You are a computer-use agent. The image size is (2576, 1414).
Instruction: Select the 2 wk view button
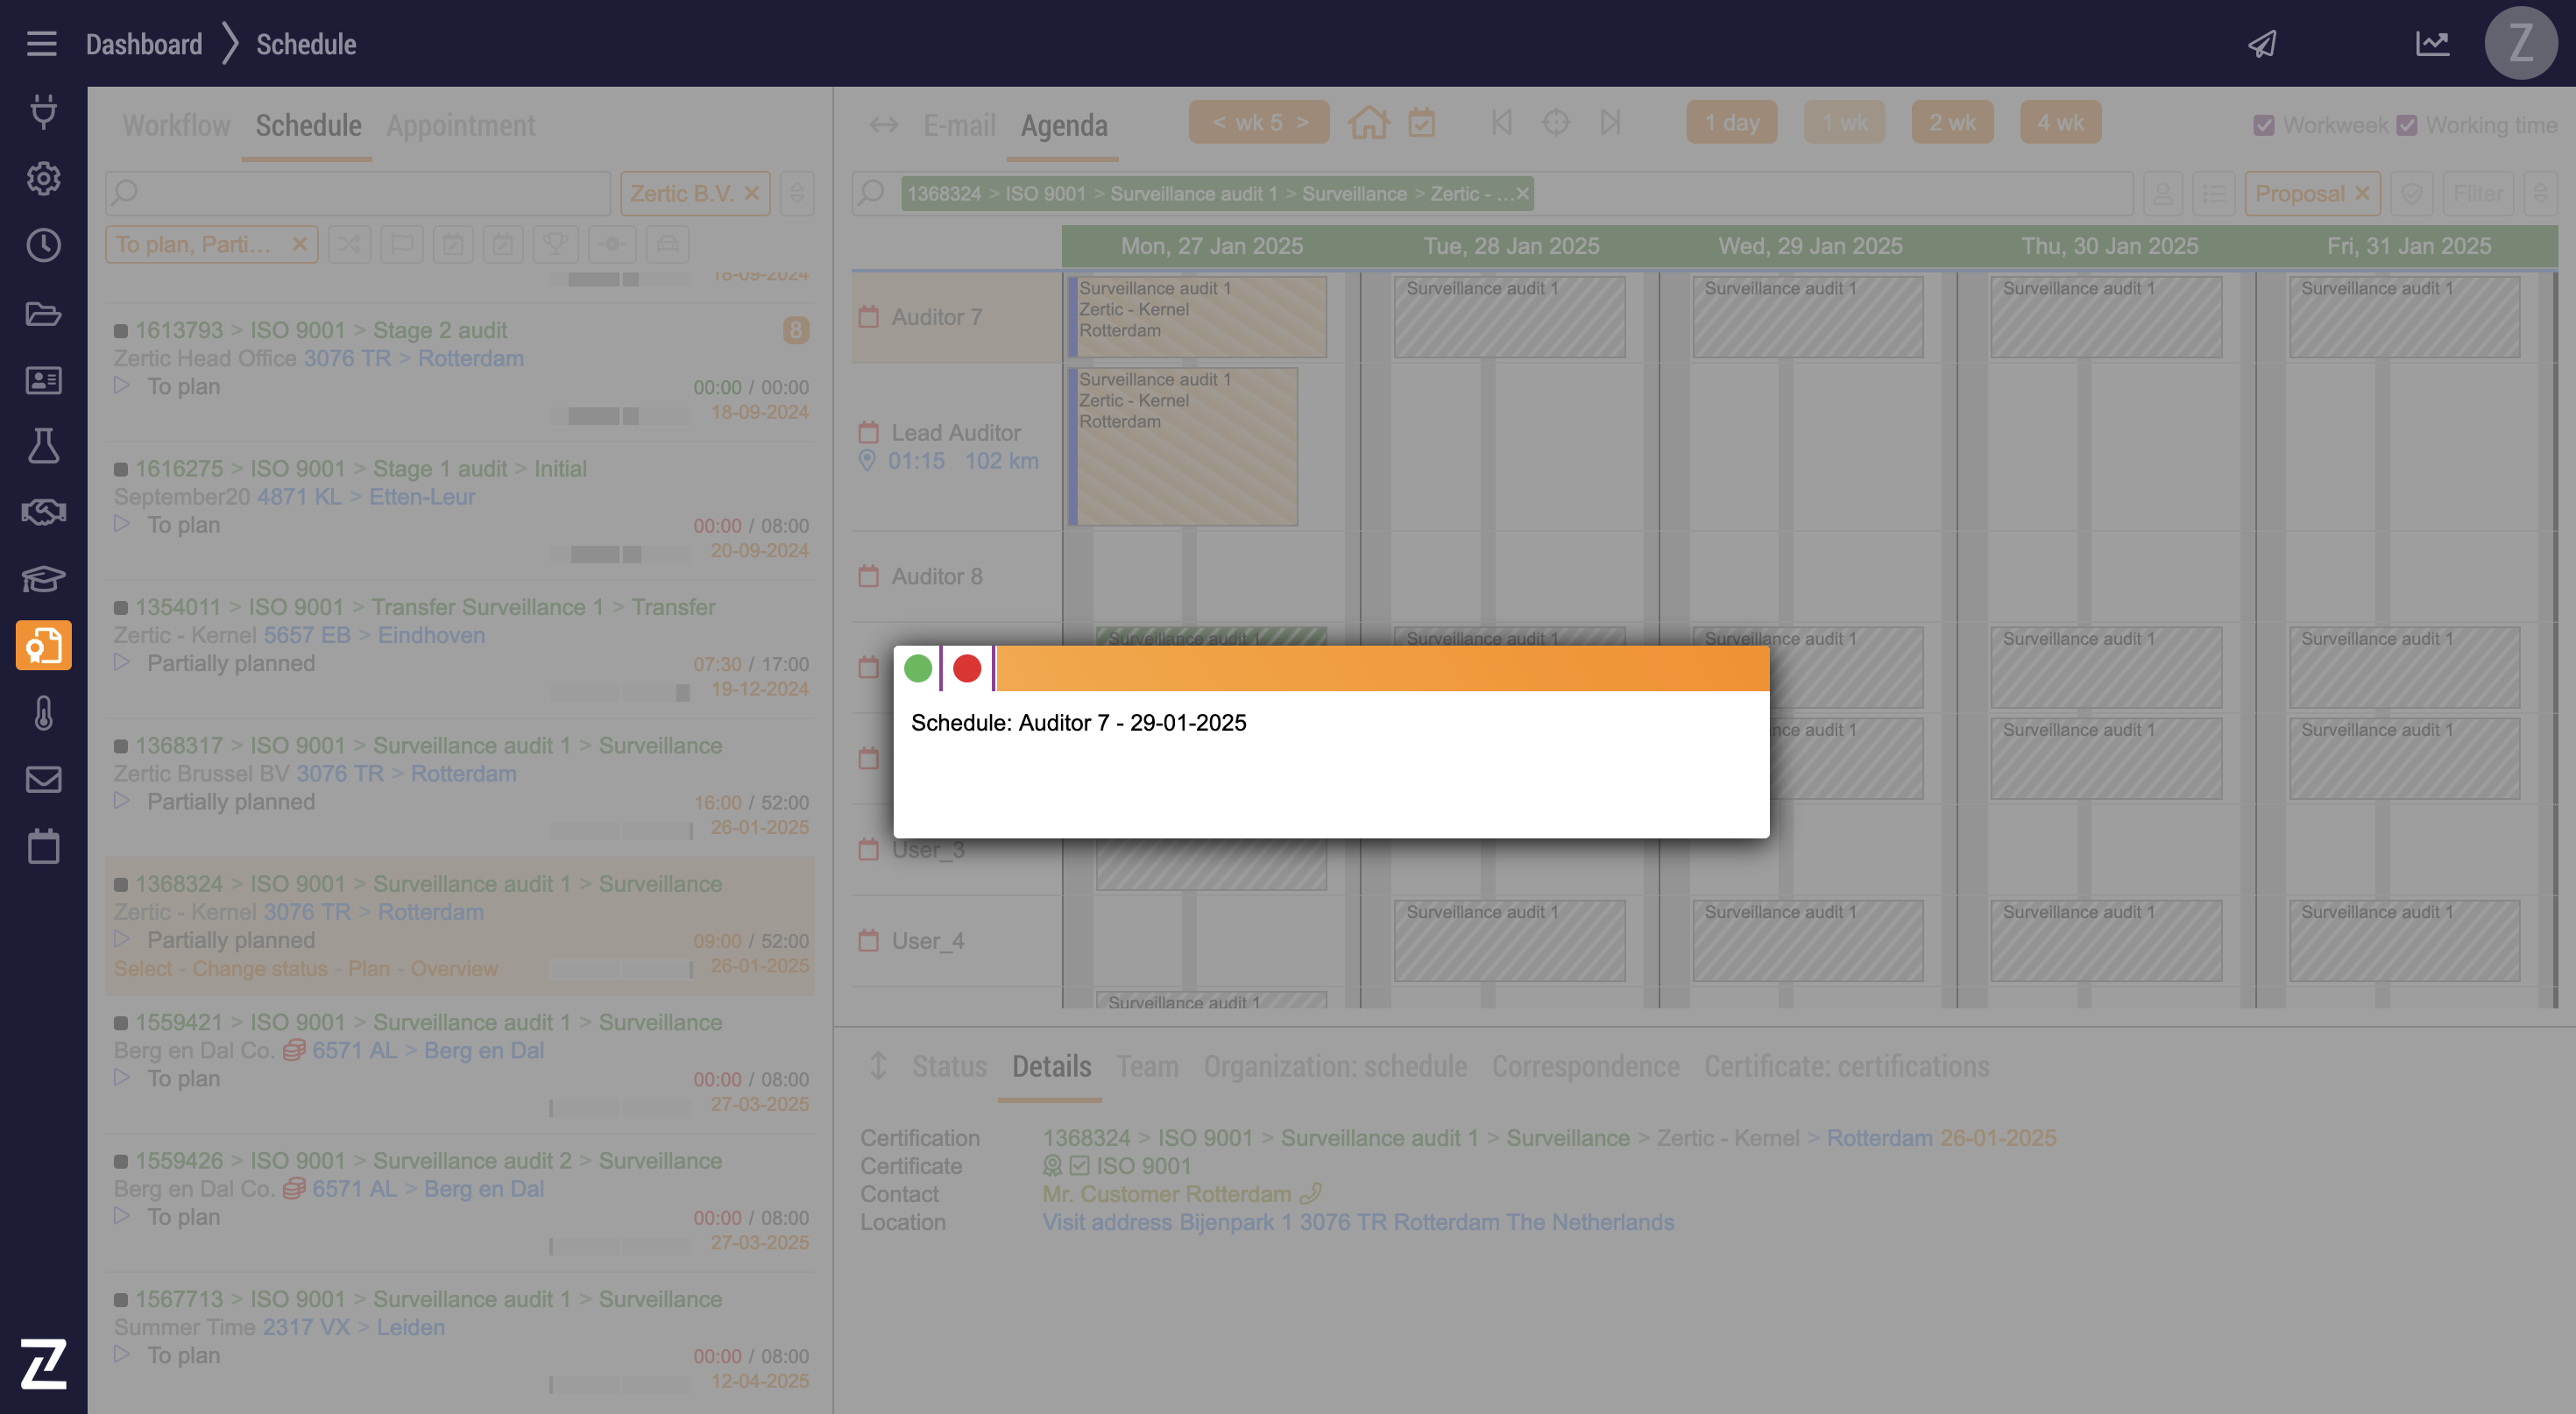[1951, 123]
